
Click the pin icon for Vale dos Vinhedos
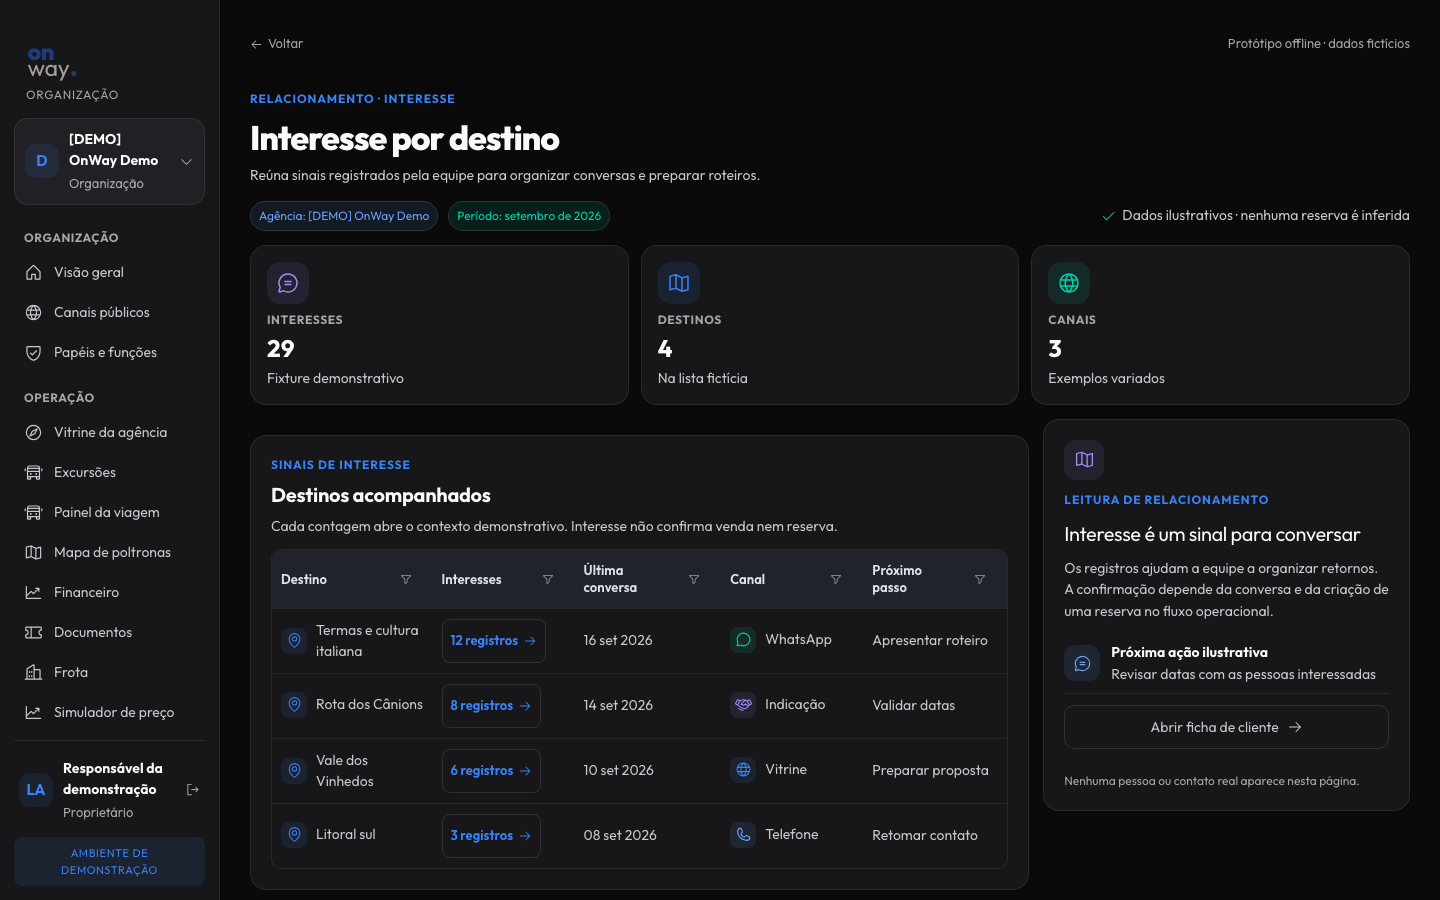(x=294, y=770)
